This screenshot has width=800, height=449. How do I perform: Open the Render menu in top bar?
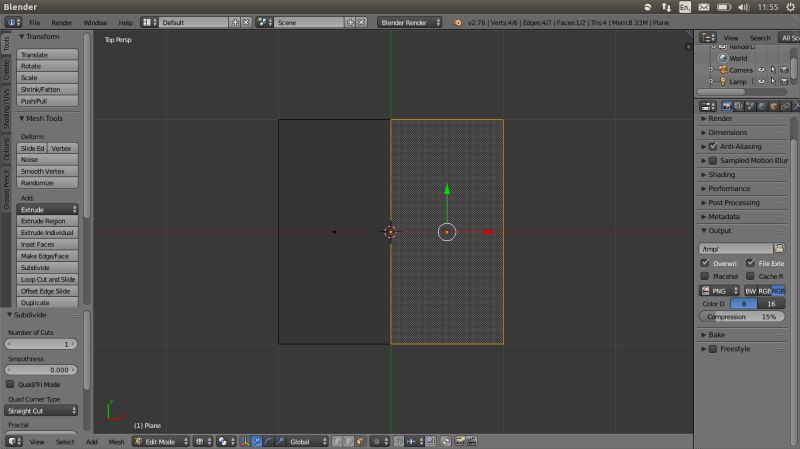[62, 22]
